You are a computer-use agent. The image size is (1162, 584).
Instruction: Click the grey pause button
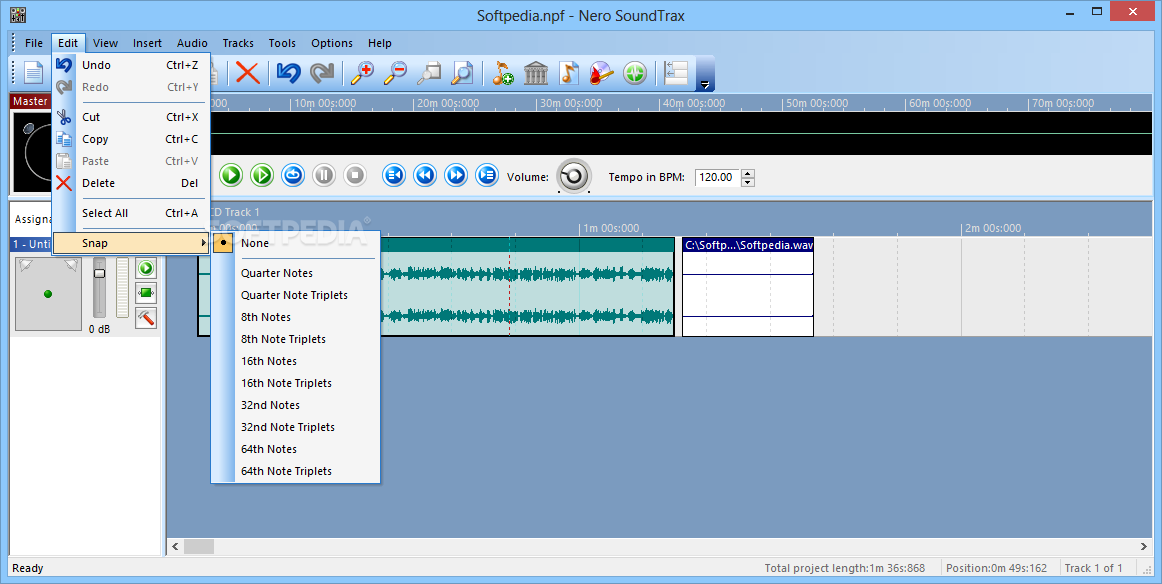click(x=324, y=176)
